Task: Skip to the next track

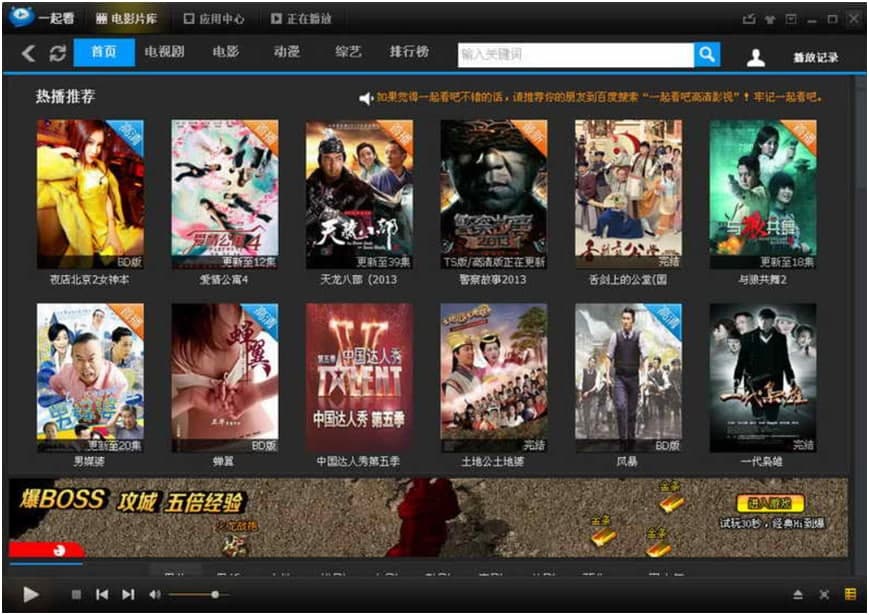Action: coord(128,595)
